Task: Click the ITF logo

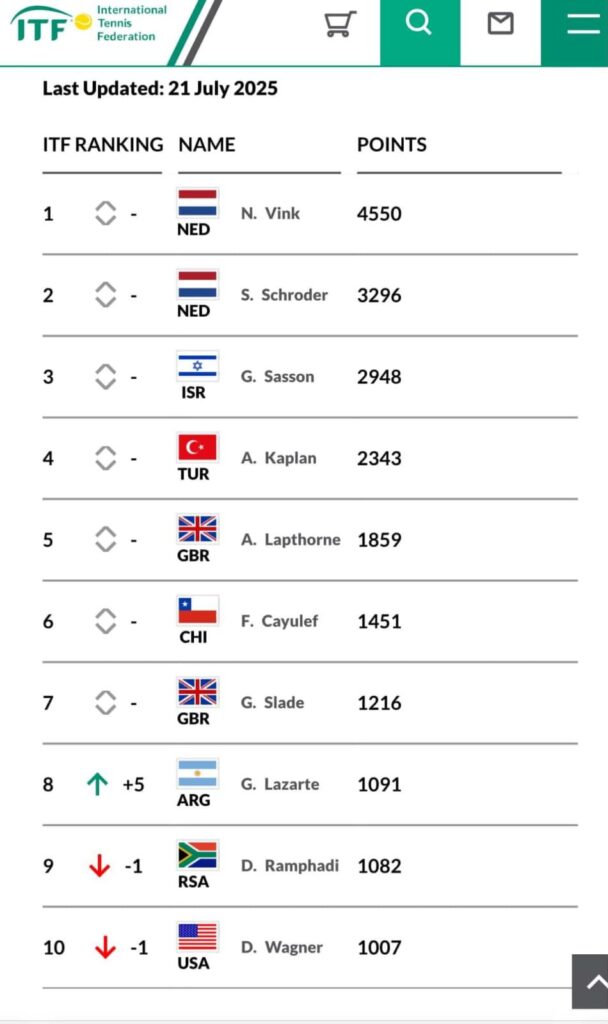Action: point(88,24)
